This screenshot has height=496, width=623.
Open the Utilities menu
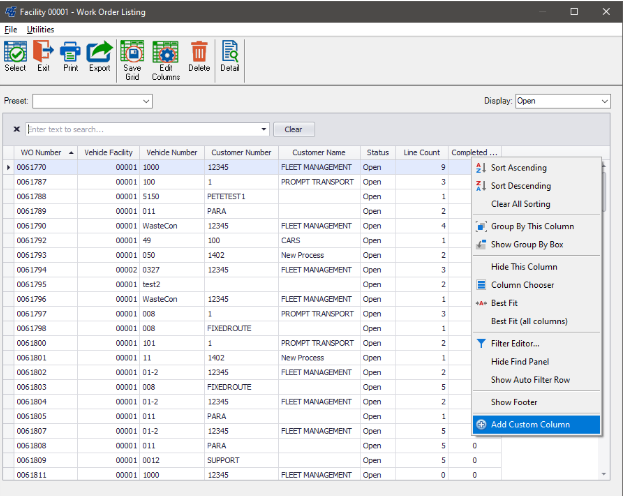click(x=40, y=30)
